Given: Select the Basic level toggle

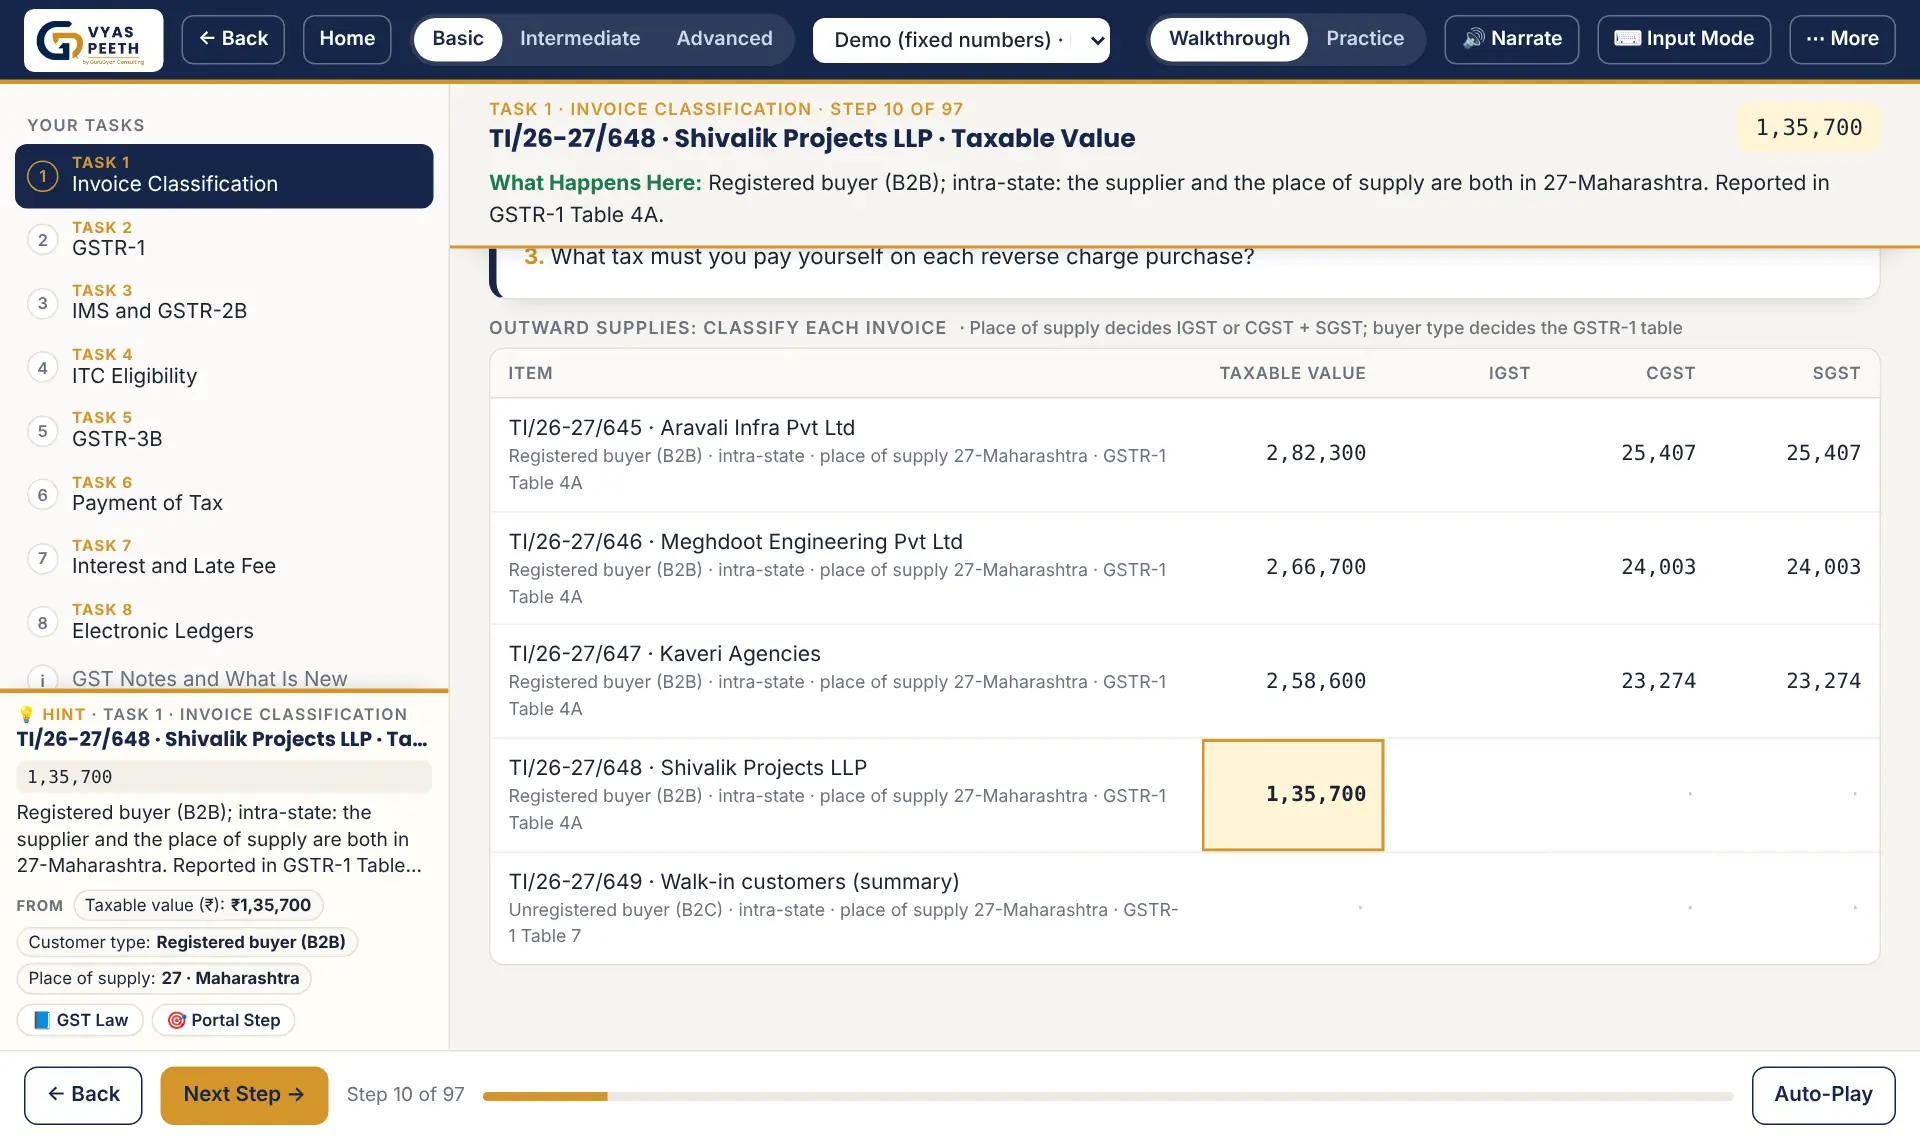Looking at the screenshot, I should (x=458, y=39).
